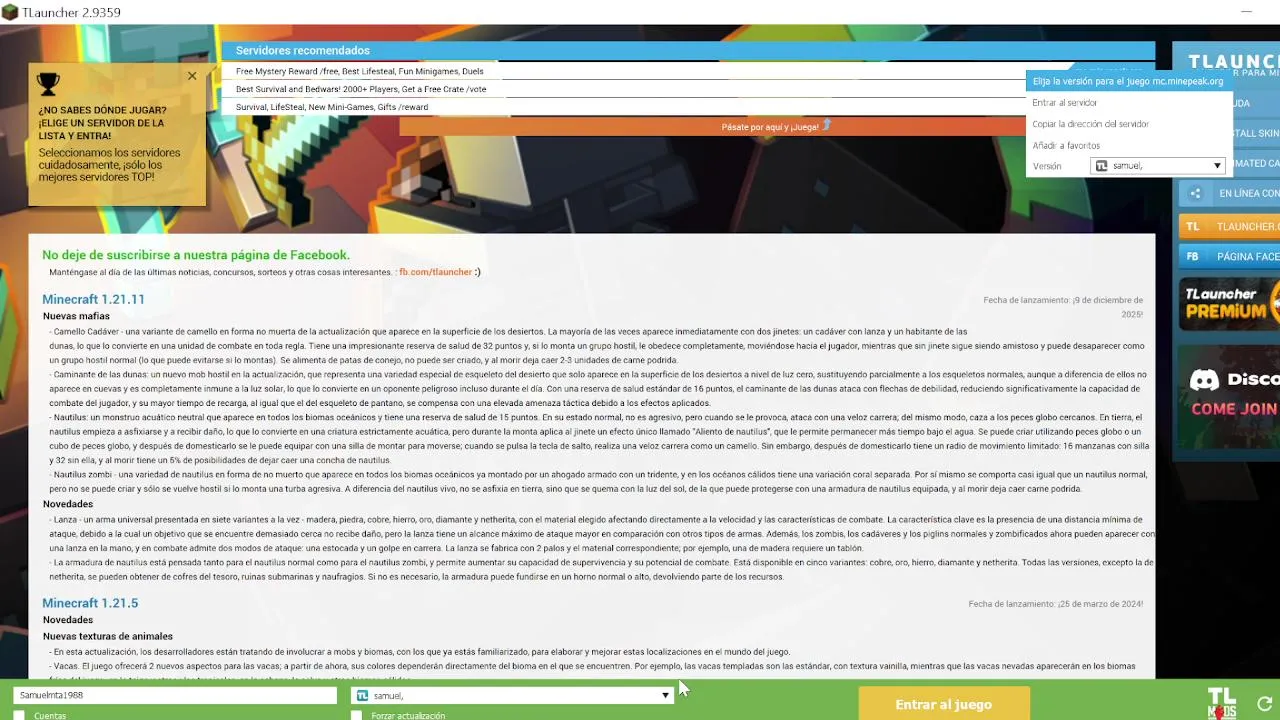1280x720 pixels.
Task: Select server 'Free Mystery Reward /free, Best Lifesteal'
Action: (x=360, y=71)
